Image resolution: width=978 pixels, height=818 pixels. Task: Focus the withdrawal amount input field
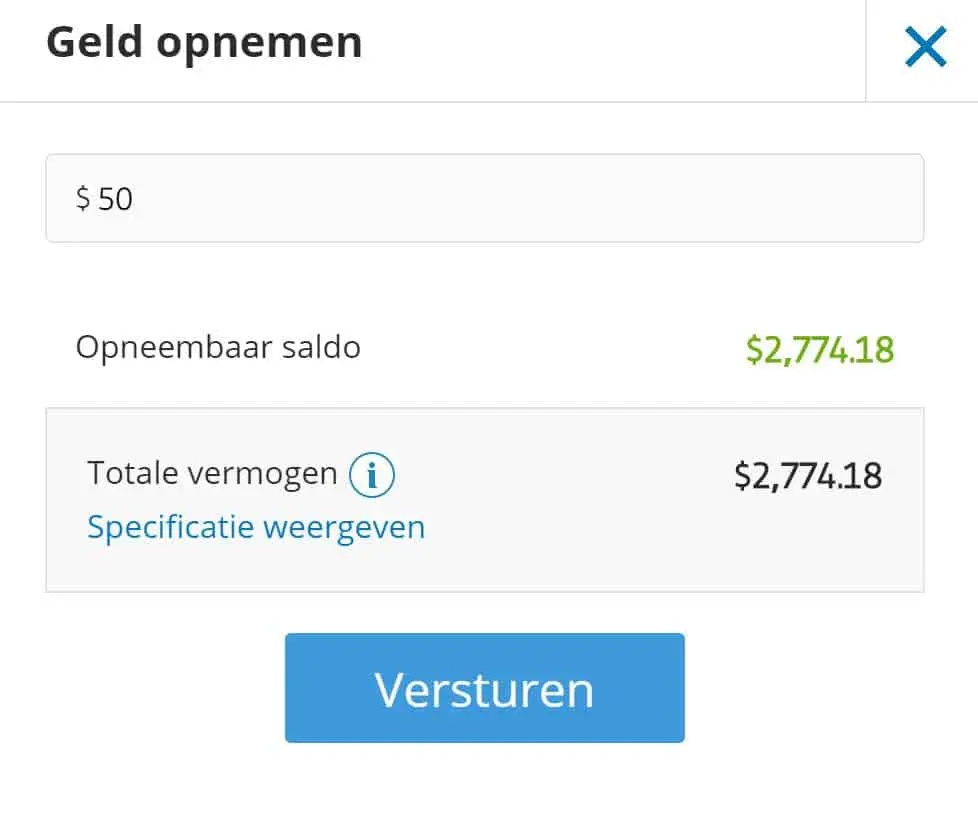(x=485, y=198)
